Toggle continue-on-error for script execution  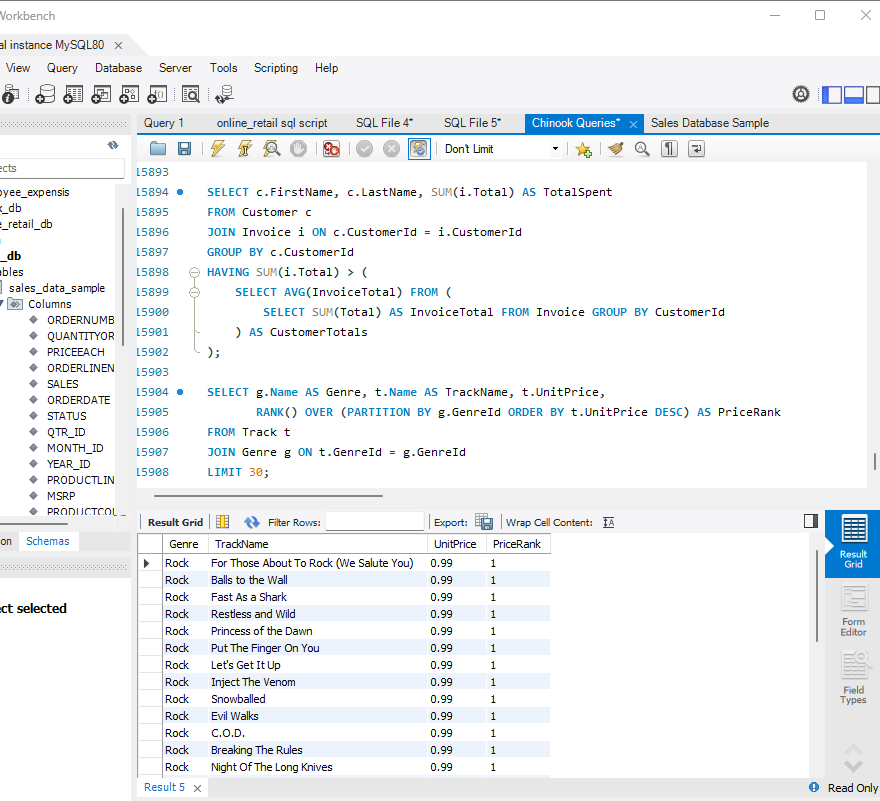point(331,149)
